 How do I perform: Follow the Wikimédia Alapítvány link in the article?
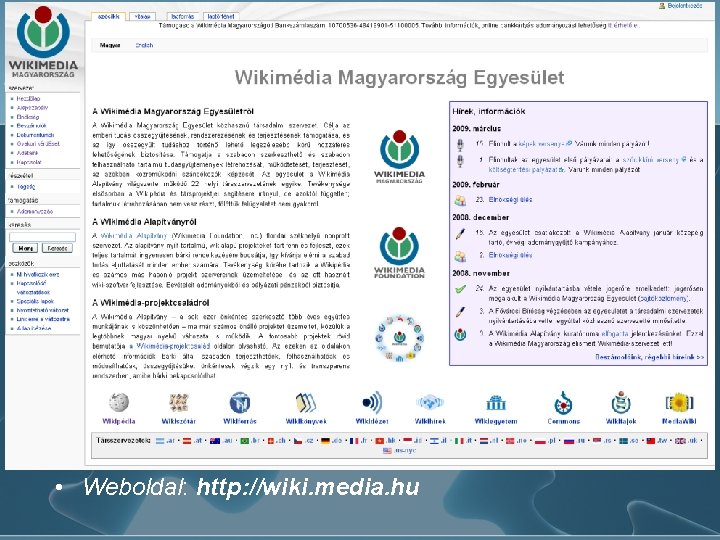(x=133, y=236)
